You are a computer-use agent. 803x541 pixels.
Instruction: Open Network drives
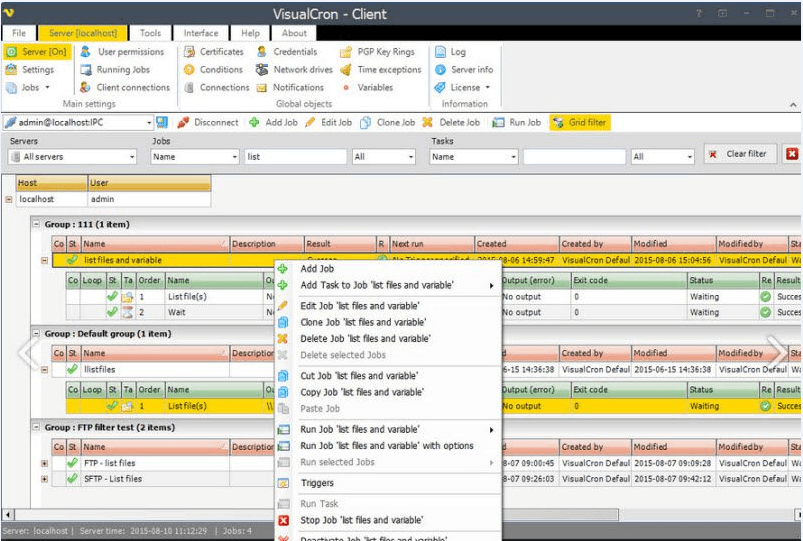point(294,69)
